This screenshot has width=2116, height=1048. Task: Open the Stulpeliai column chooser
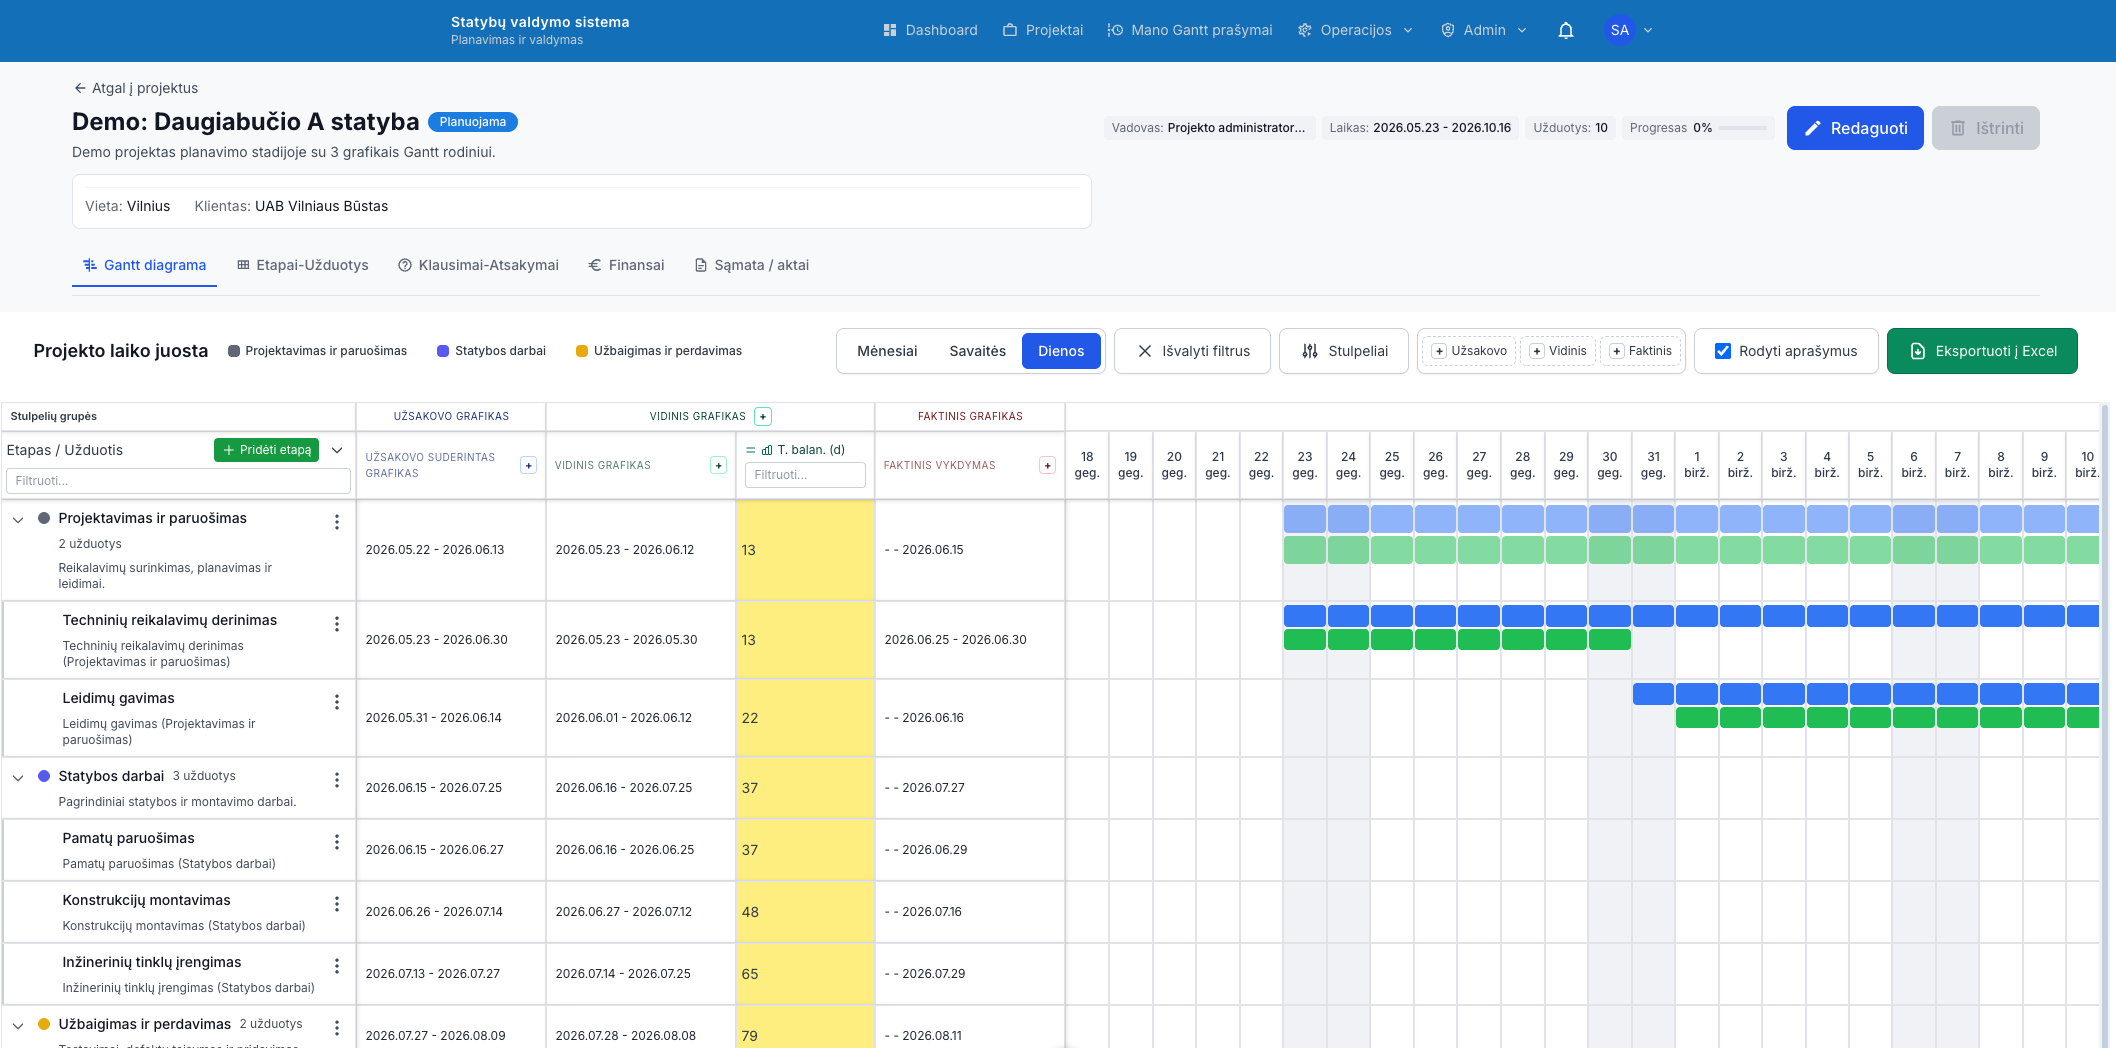click(x=1344, y=351)
